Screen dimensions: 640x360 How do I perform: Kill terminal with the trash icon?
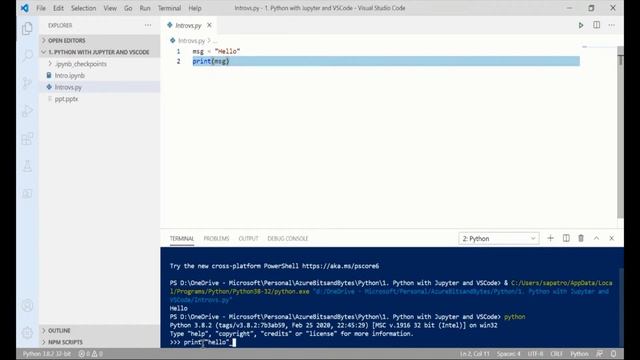[x=581, y=238]
